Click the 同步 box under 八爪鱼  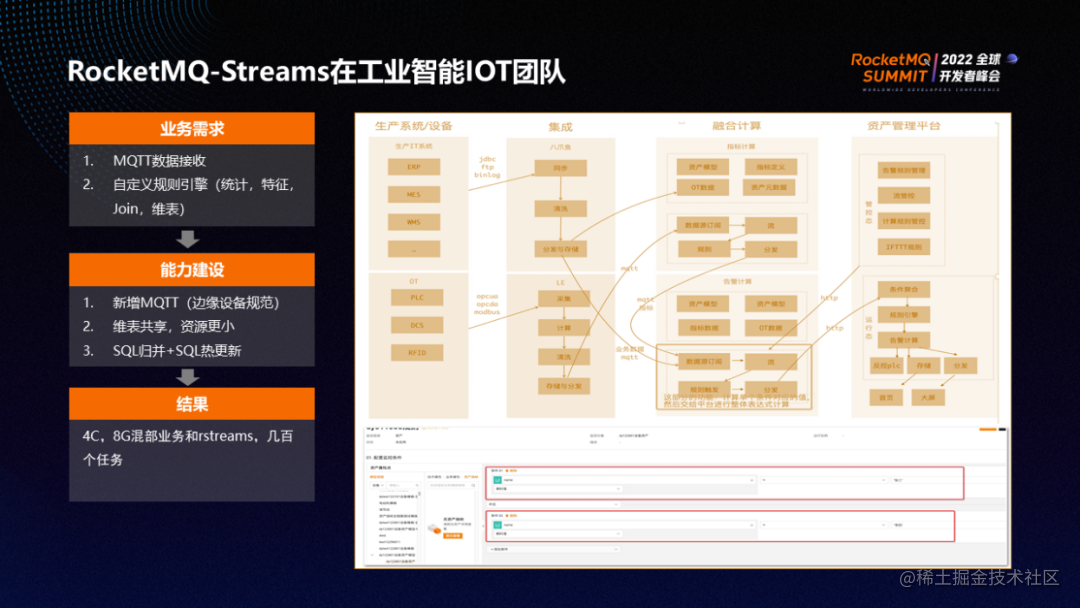coord(561,168)
